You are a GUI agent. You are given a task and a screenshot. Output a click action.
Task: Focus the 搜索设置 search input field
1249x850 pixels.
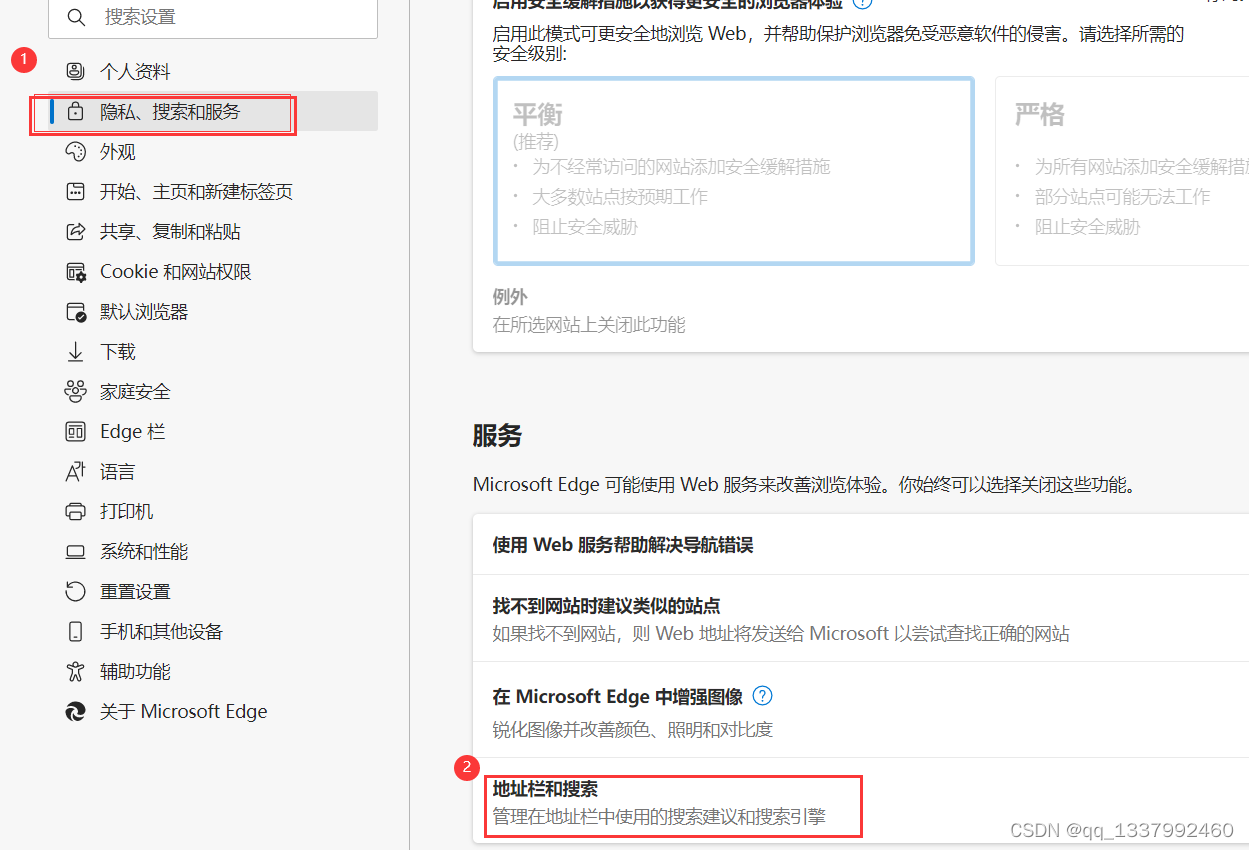212,17
